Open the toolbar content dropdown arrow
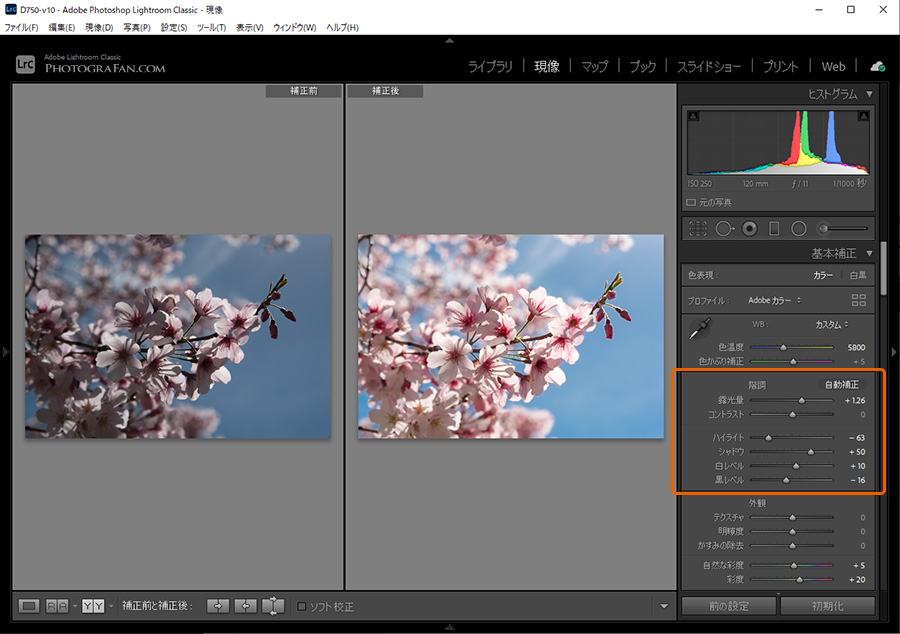This screenshot has height=634, width=900. [x=664, y=606]
